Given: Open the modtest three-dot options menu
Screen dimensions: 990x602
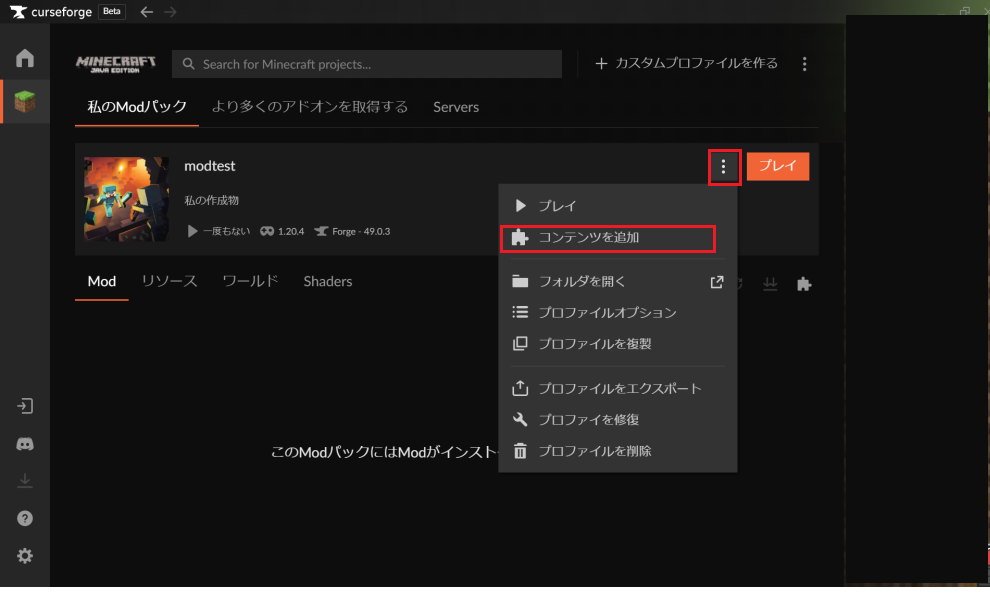Looking at the screenshot, I should coord(724,167).
